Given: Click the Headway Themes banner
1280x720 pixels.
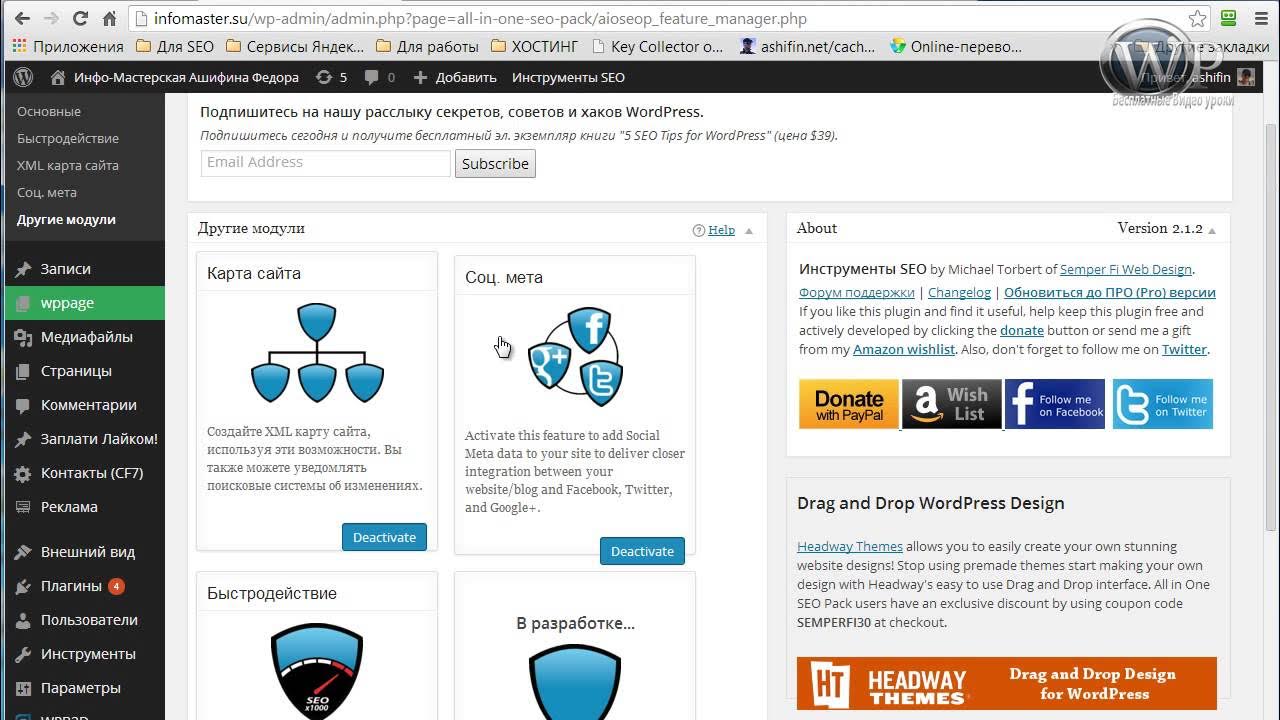Looking at the screenshot, I should click(1007, 683).
